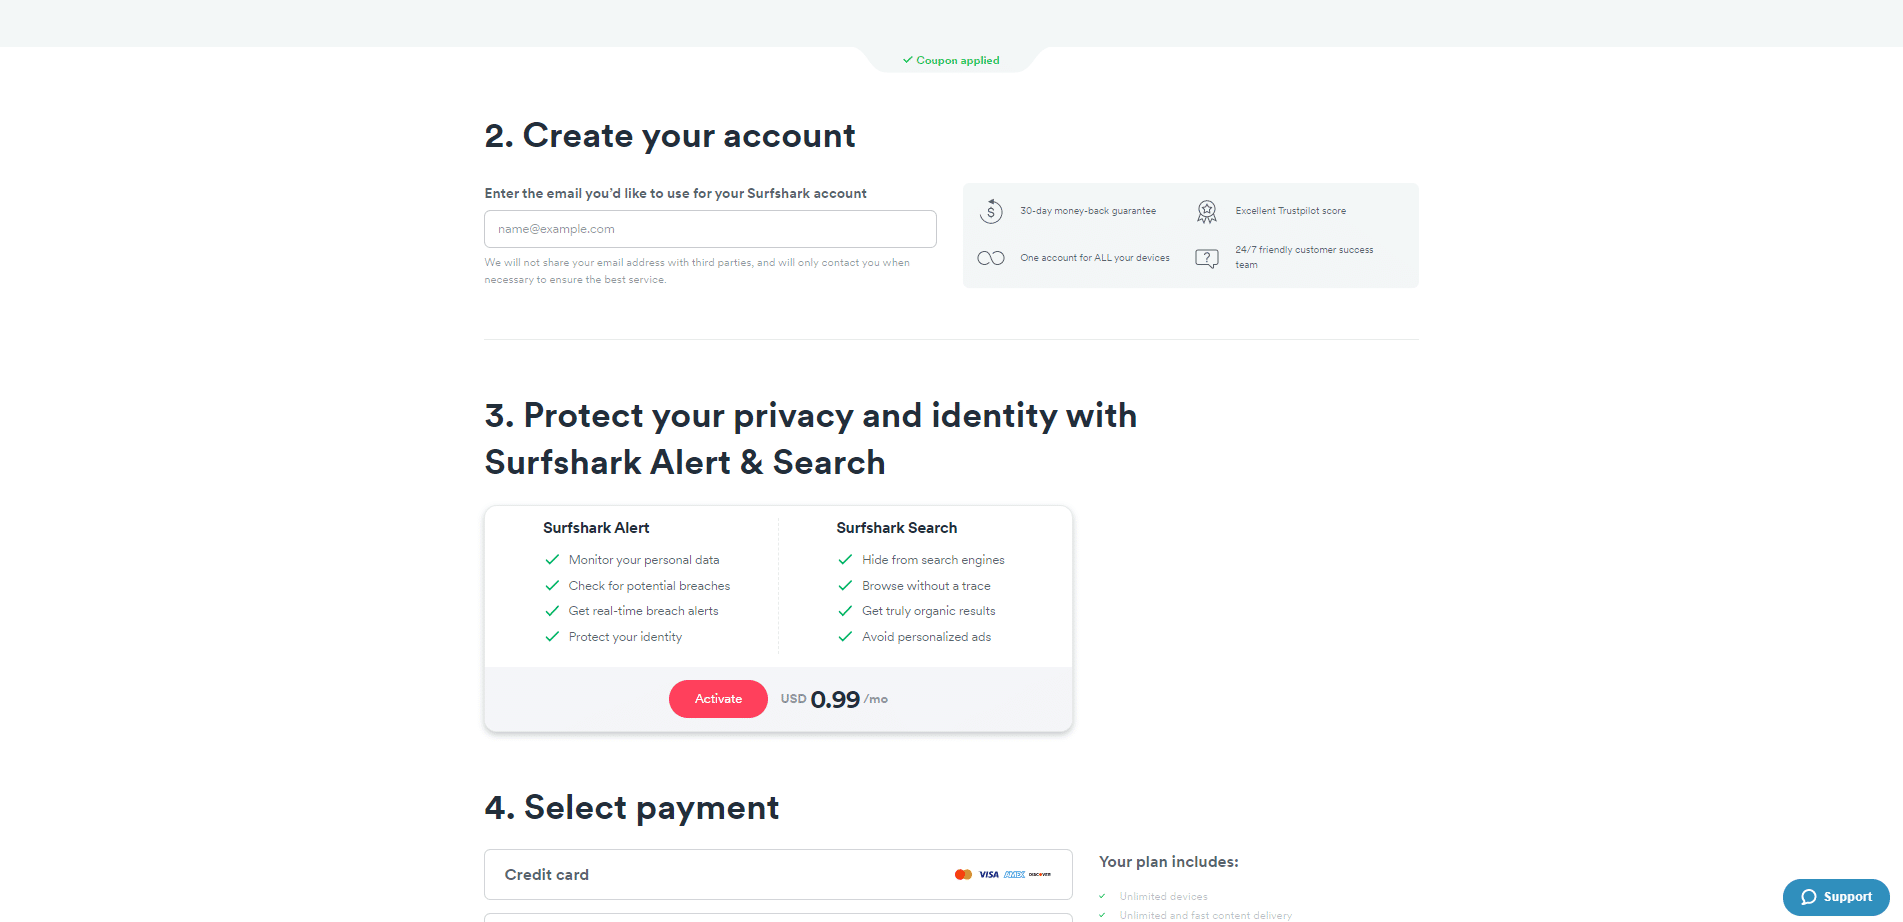Click the chat bubble icon in Support button
This screenshot has height=922, width=1903.
pos(1809,897)
